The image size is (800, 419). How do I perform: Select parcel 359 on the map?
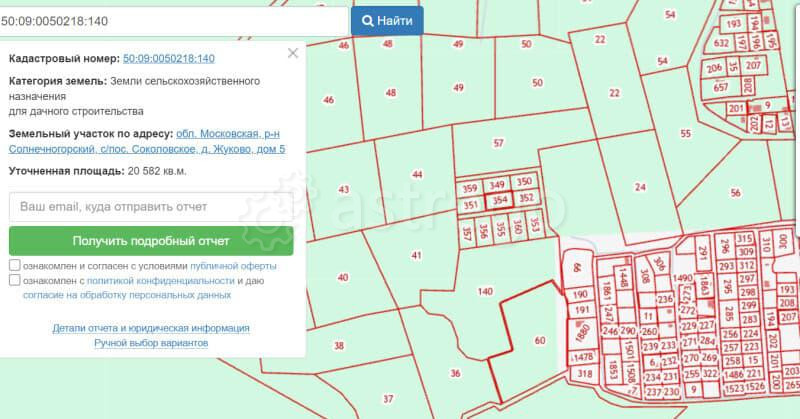click(469, 189)
